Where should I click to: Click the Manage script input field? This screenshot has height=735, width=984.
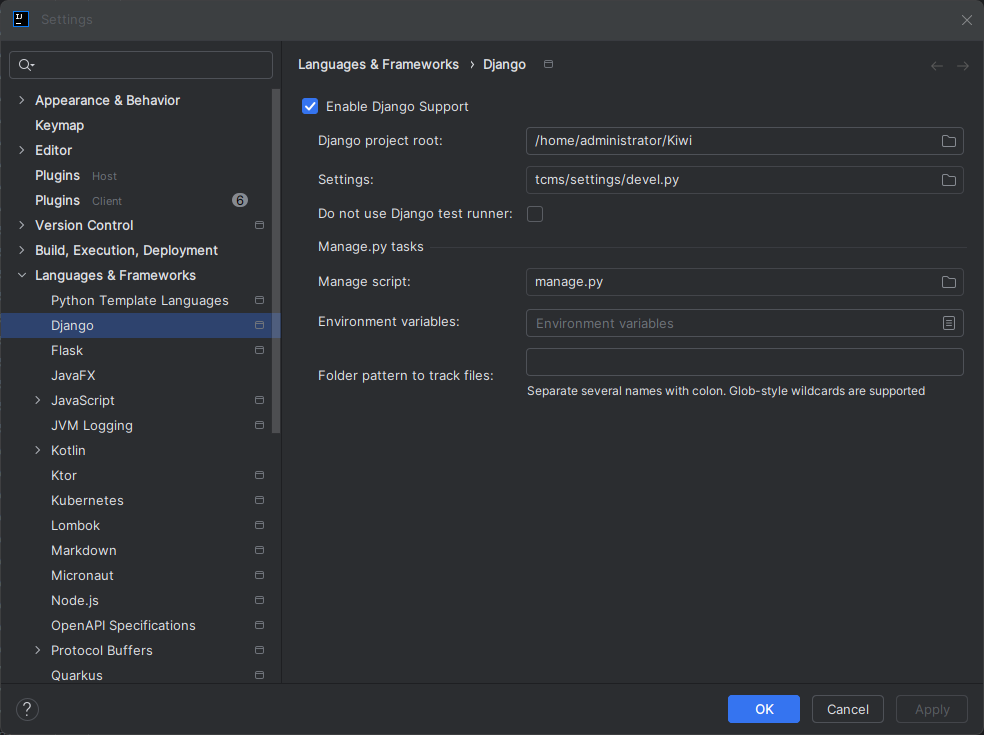[x=744, y=282]
